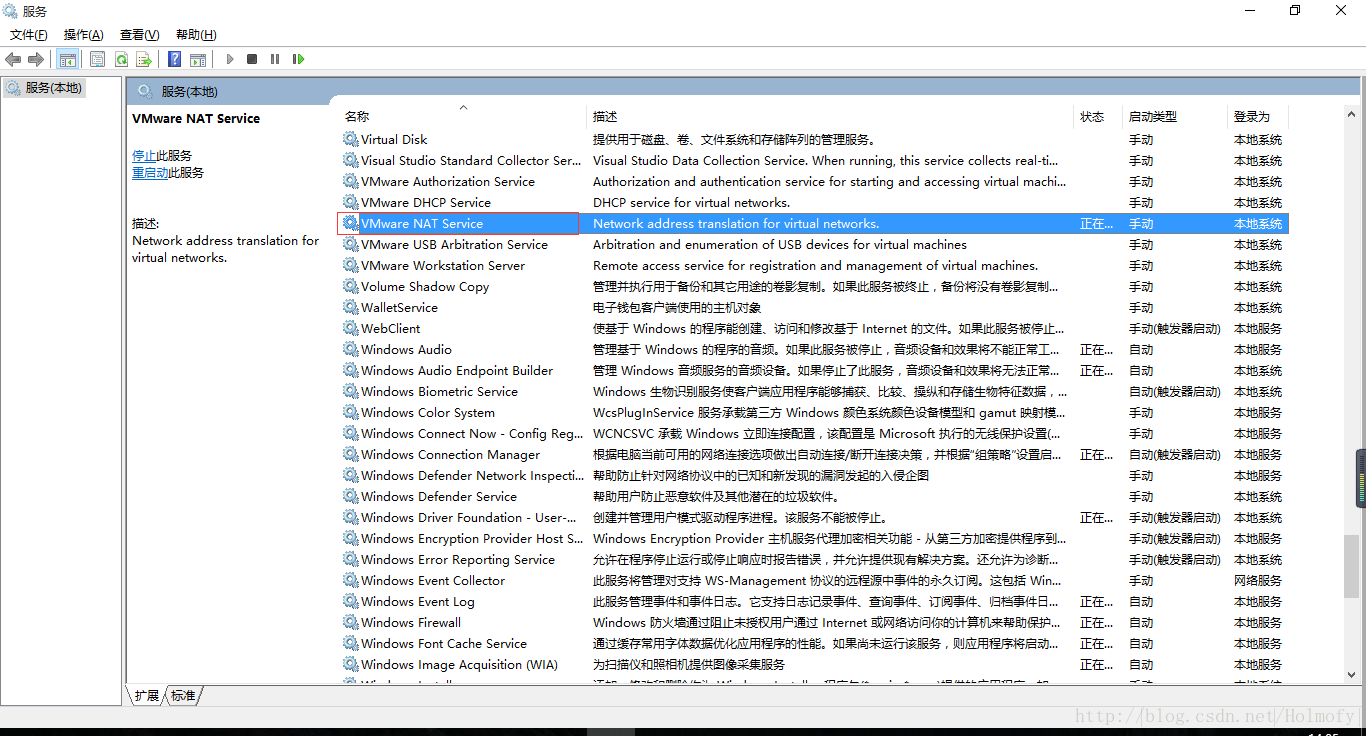Click gear icon of Windows Color System
The image size is (1366, 736).
point(350,412)
